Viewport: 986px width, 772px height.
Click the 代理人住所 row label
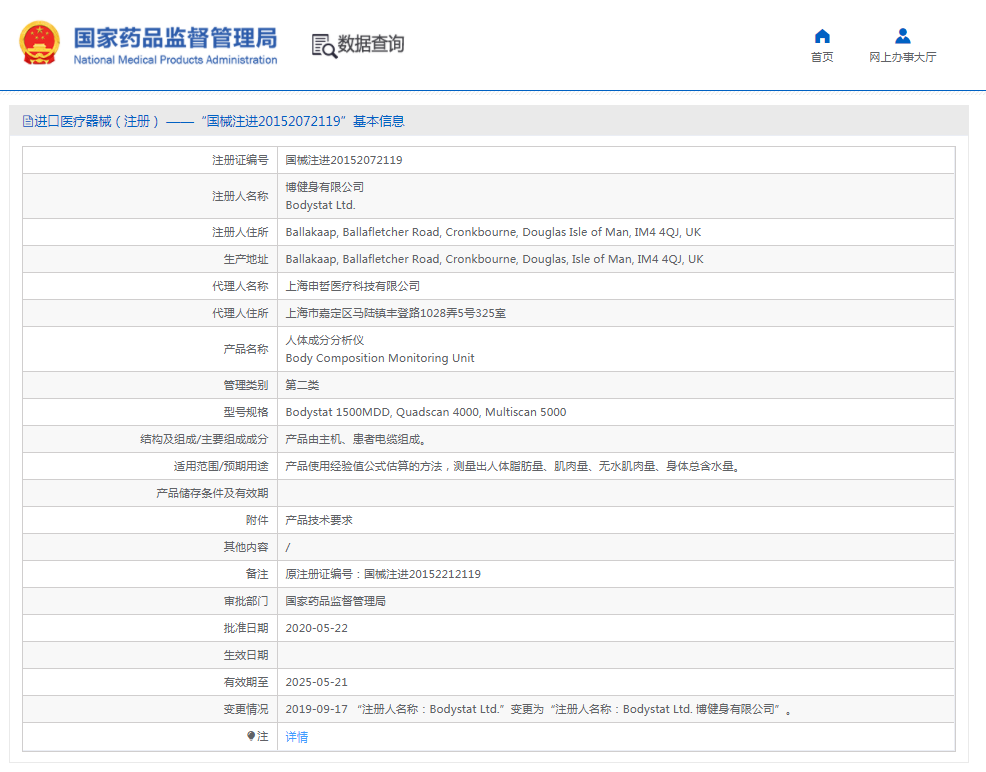click(x=240, y=313)
